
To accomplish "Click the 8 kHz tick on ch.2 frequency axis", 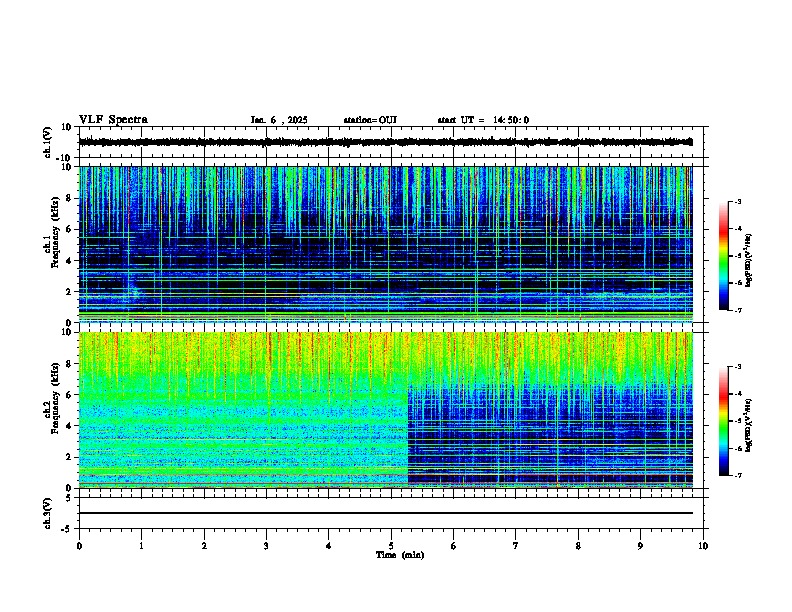I will point(70,364).
